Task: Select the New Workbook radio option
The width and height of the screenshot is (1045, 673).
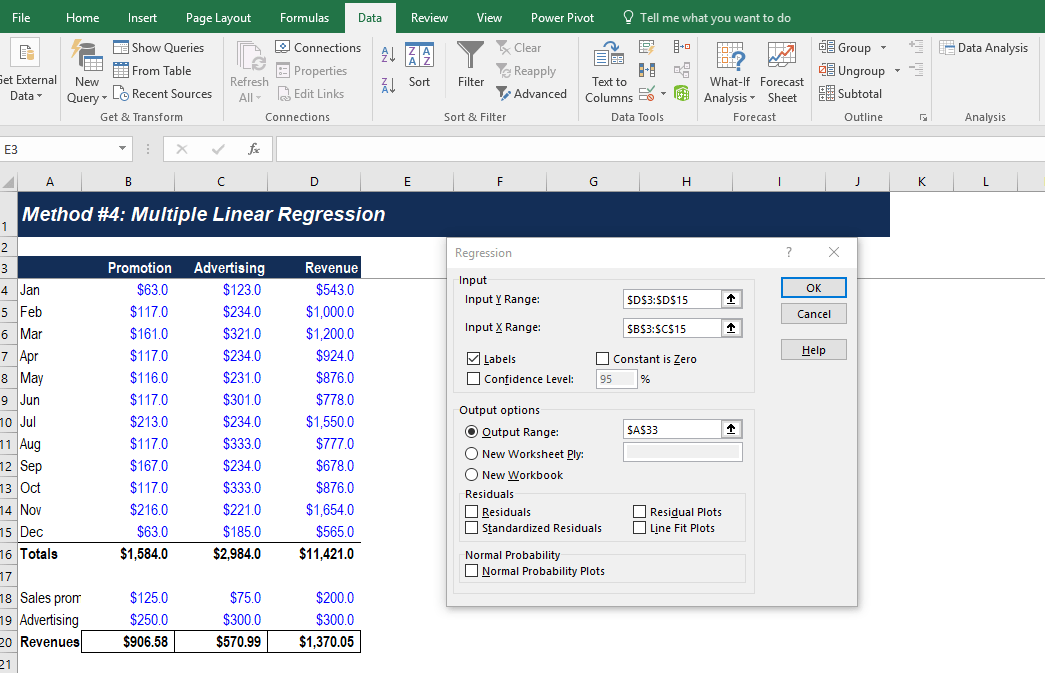Action: (x=471, y=475)
